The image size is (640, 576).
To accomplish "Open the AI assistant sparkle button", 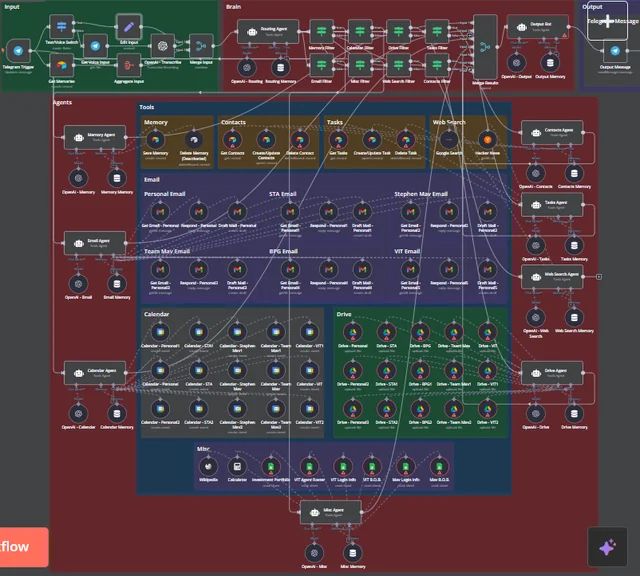I will [x=606, y=547].
